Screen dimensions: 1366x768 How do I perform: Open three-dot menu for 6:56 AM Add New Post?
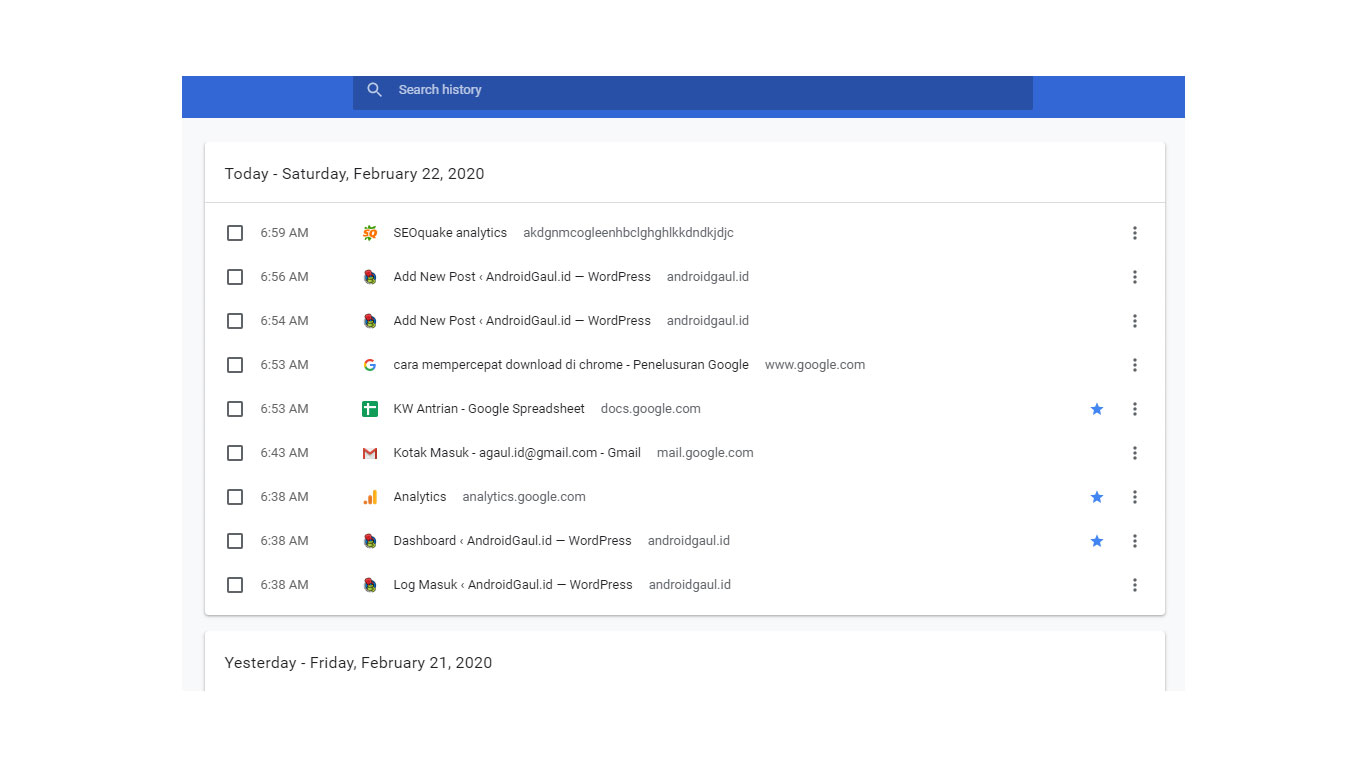coord(1135,277)
